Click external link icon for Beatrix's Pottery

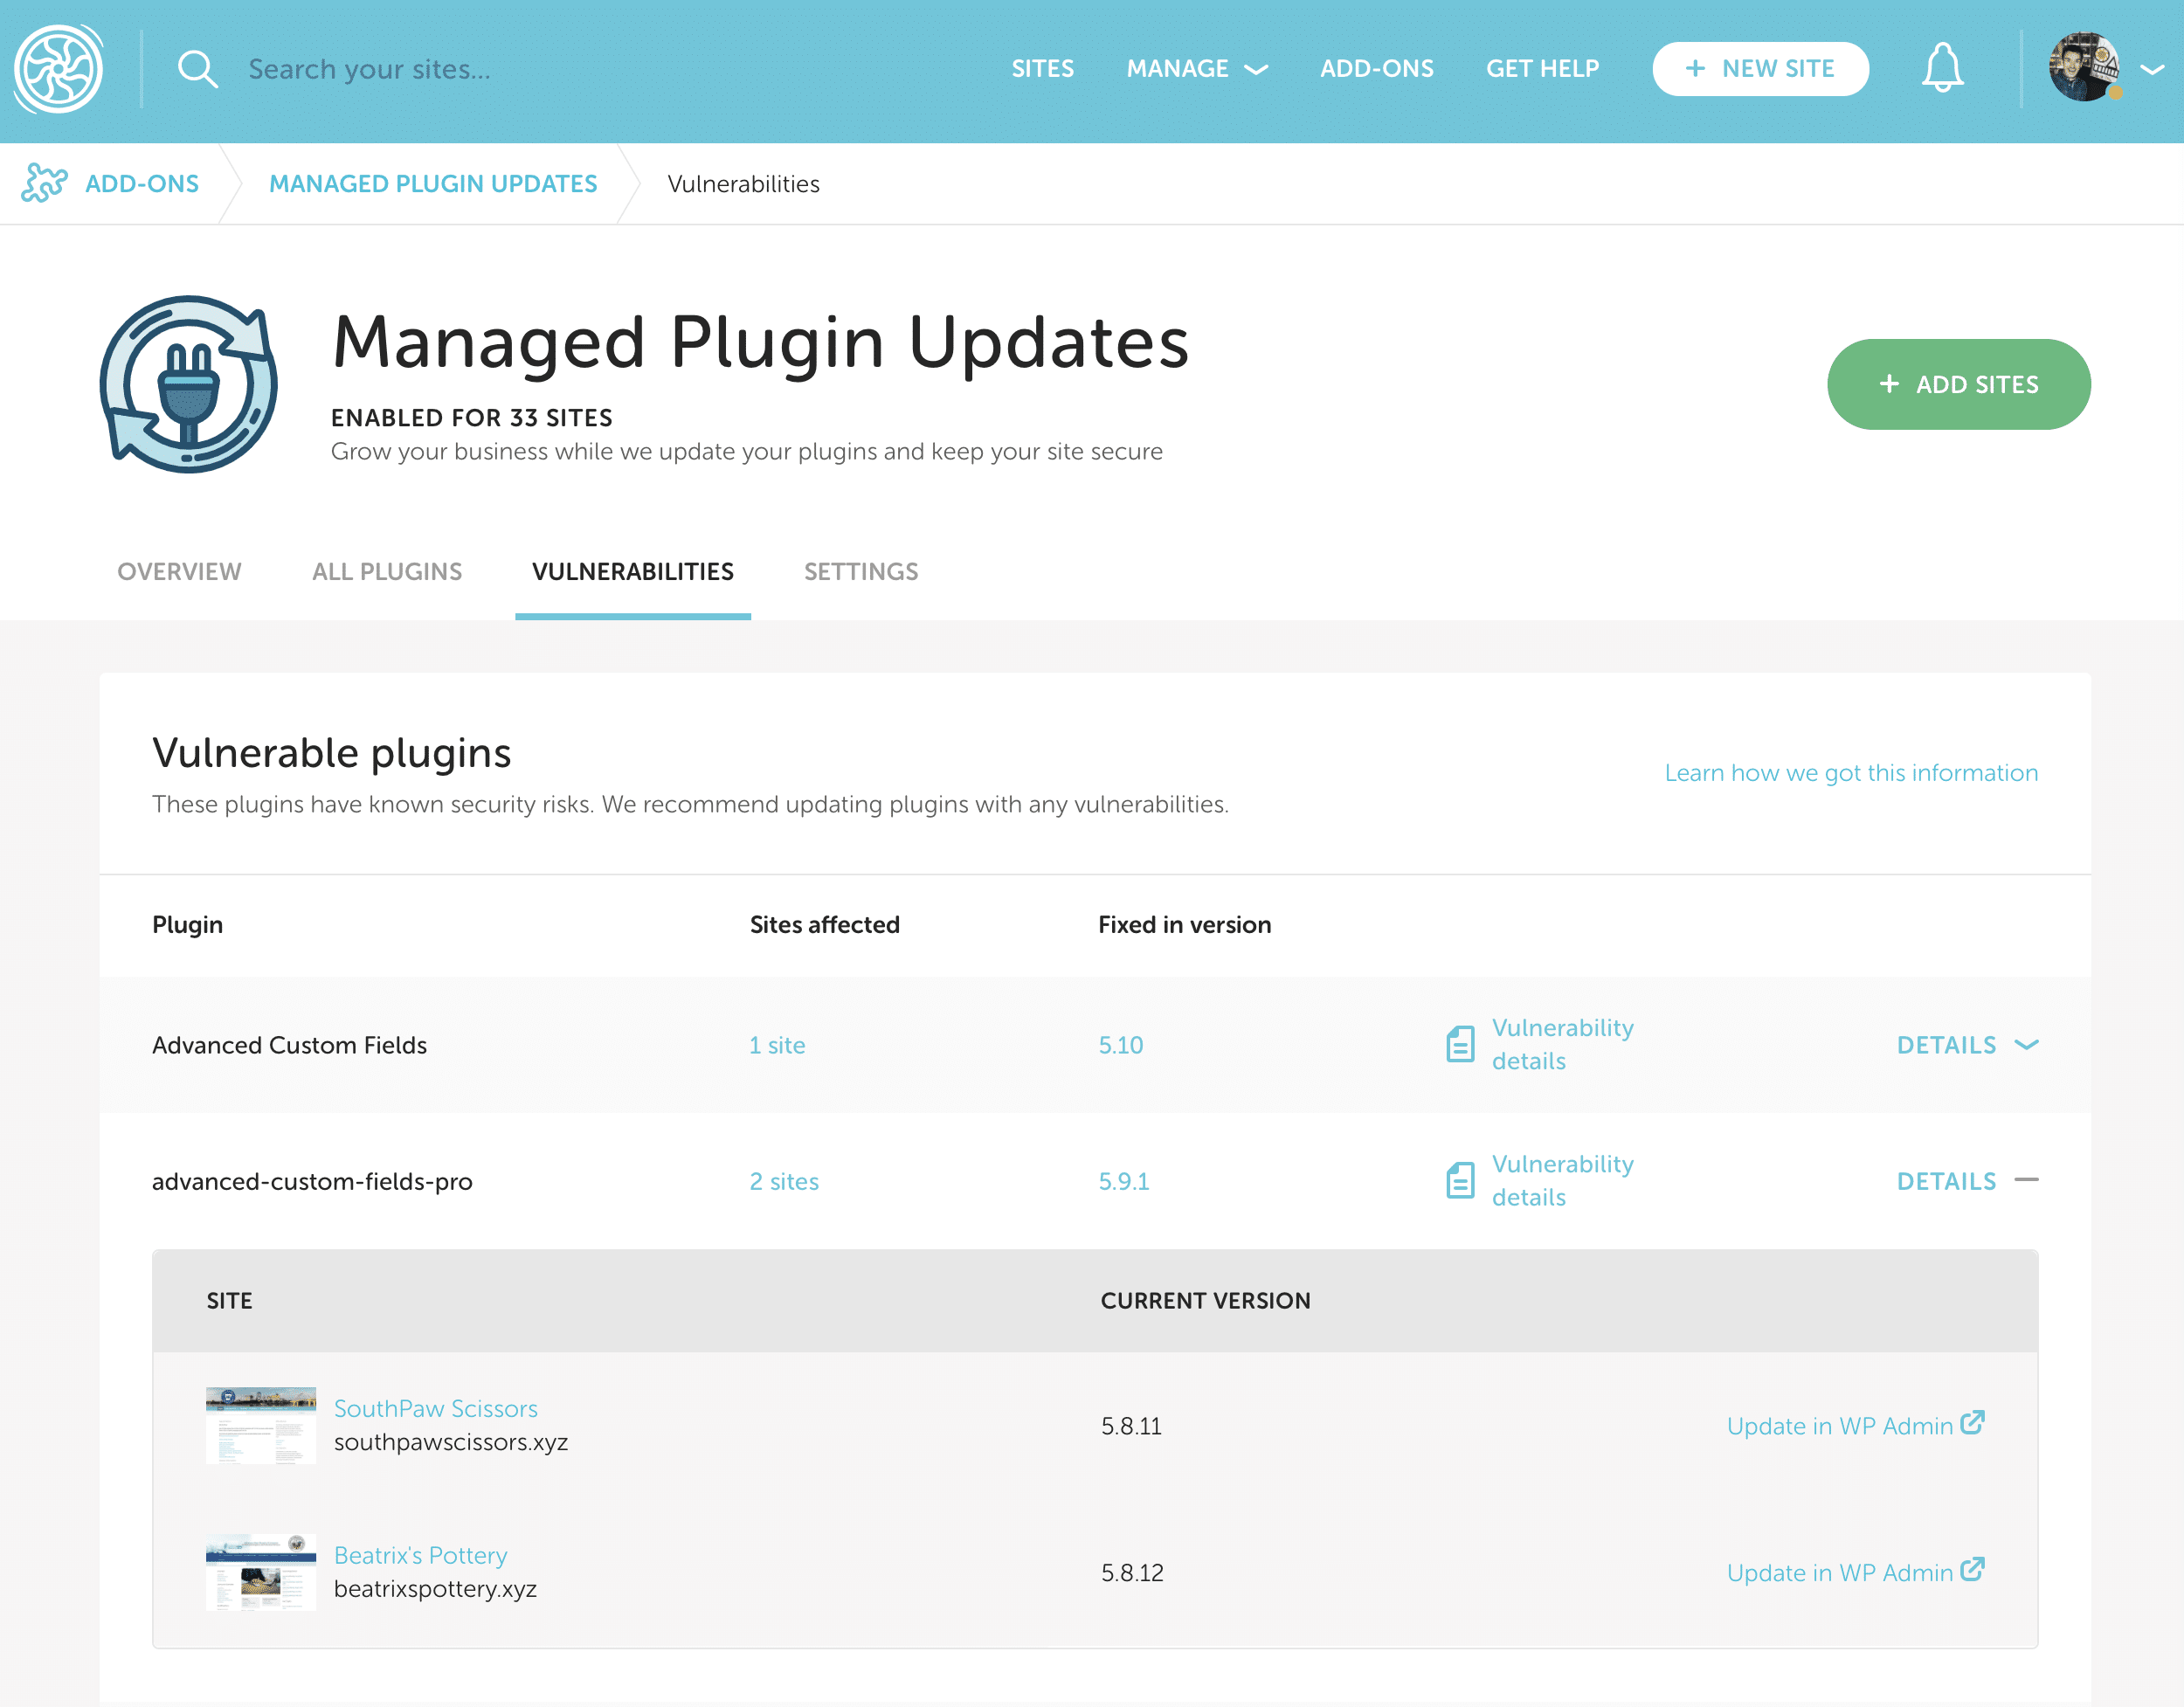point(1972,1569)
